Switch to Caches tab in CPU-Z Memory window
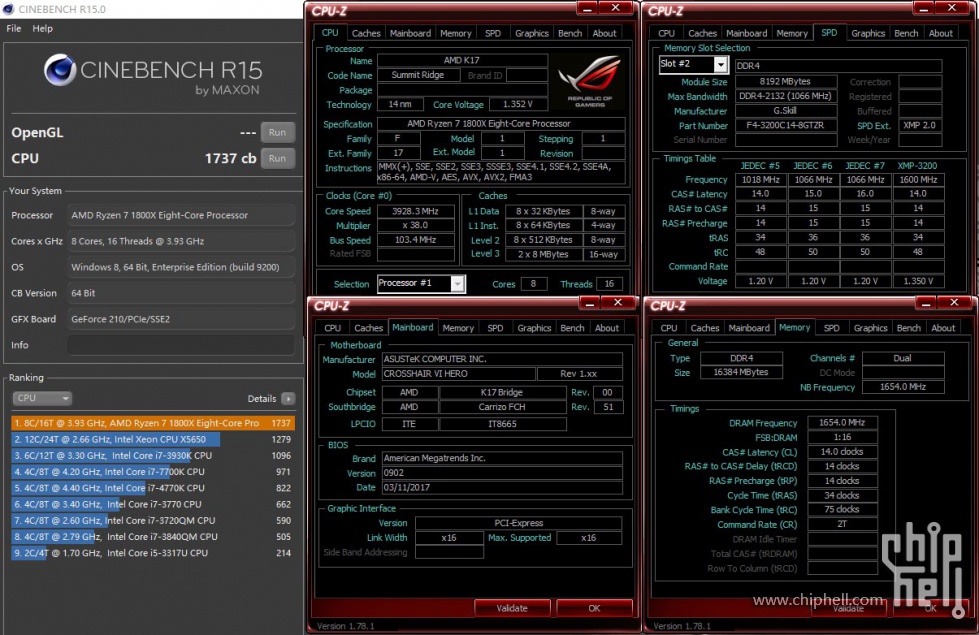979x635 pixels. (x=705, y=328)
